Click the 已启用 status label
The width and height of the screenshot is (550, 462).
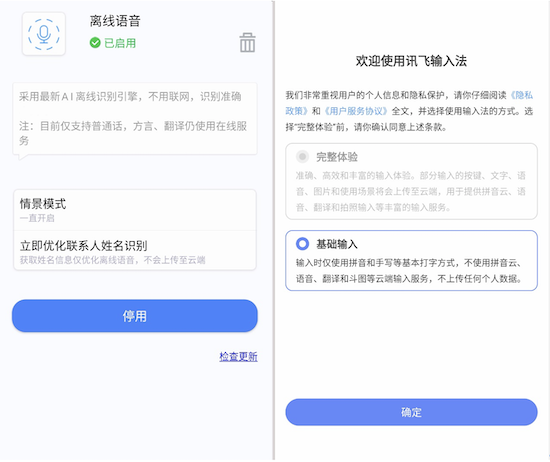[x=120, y=43]
